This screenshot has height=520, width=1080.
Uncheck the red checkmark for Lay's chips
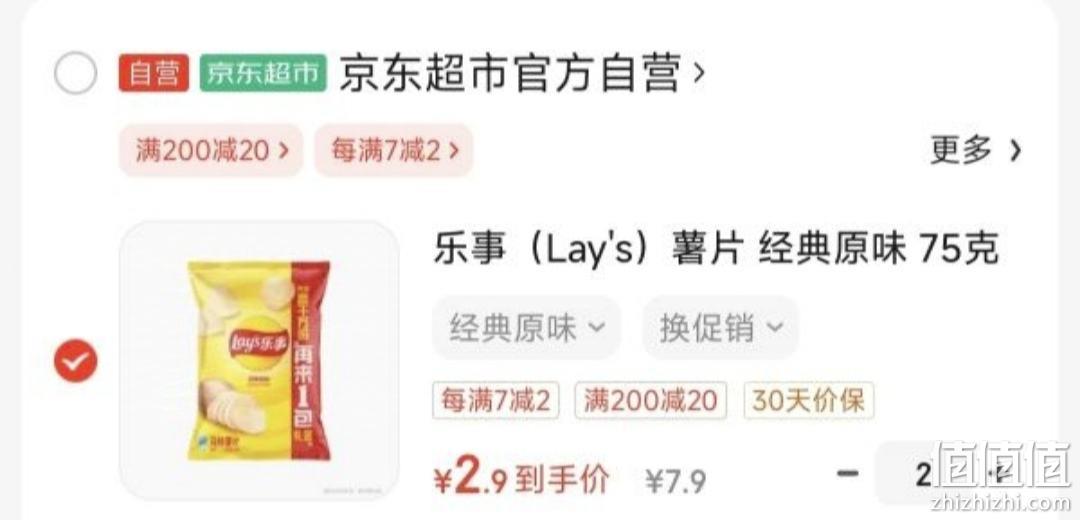click(76, 361)
